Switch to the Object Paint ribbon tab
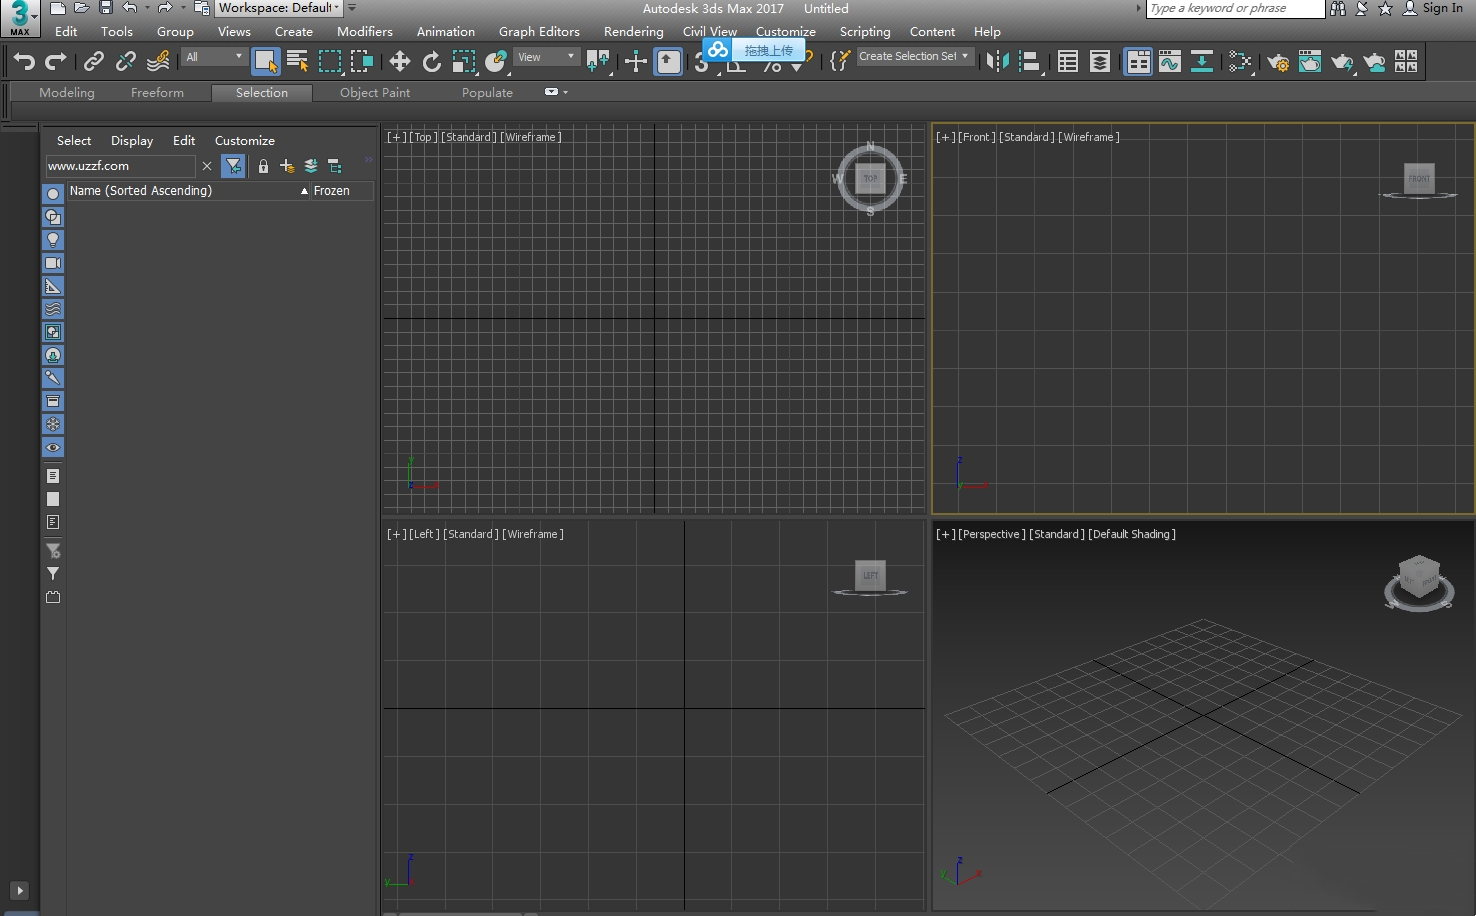Viewport: 1476px width, 916px height. [375, 92]
